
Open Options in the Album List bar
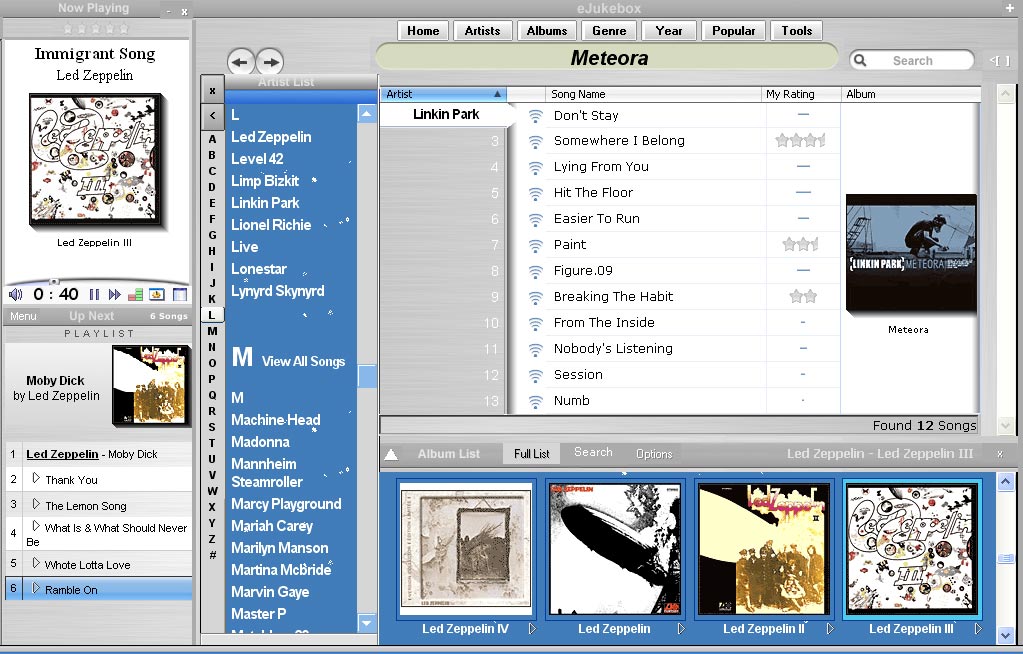(x=654, y=454)
